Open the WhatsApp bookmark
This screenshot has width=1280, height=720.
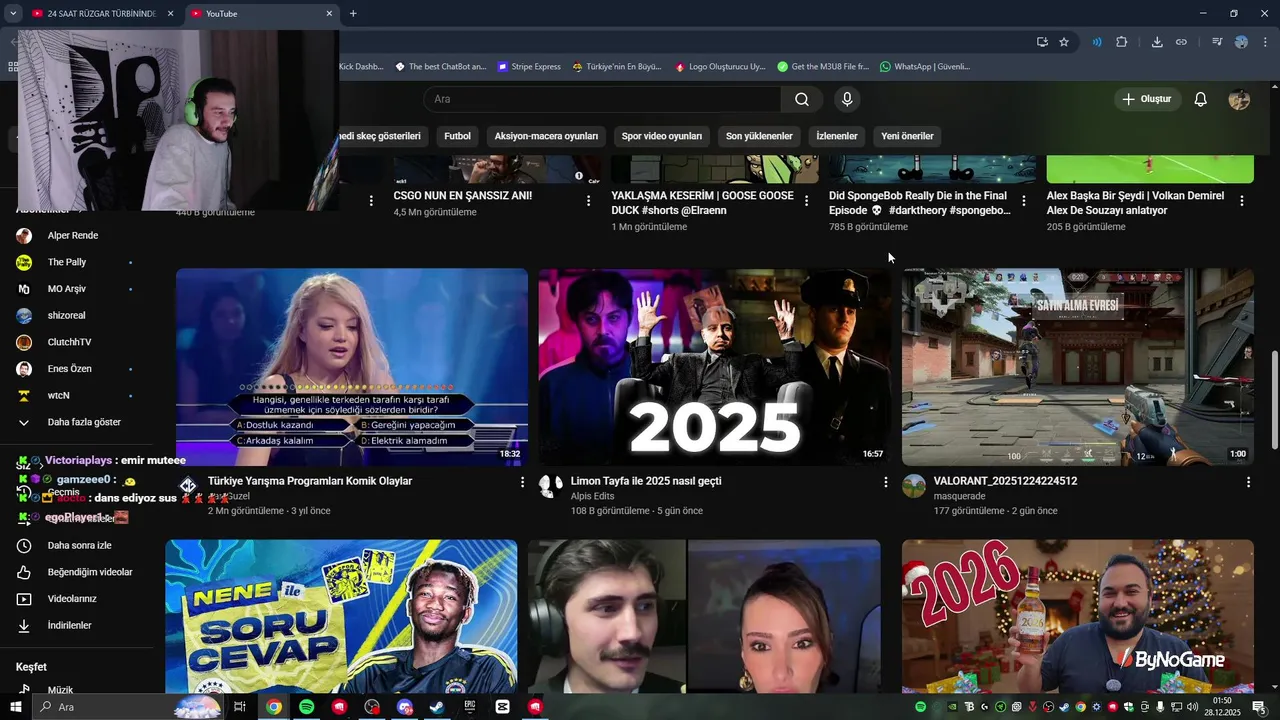pos(925,67)
